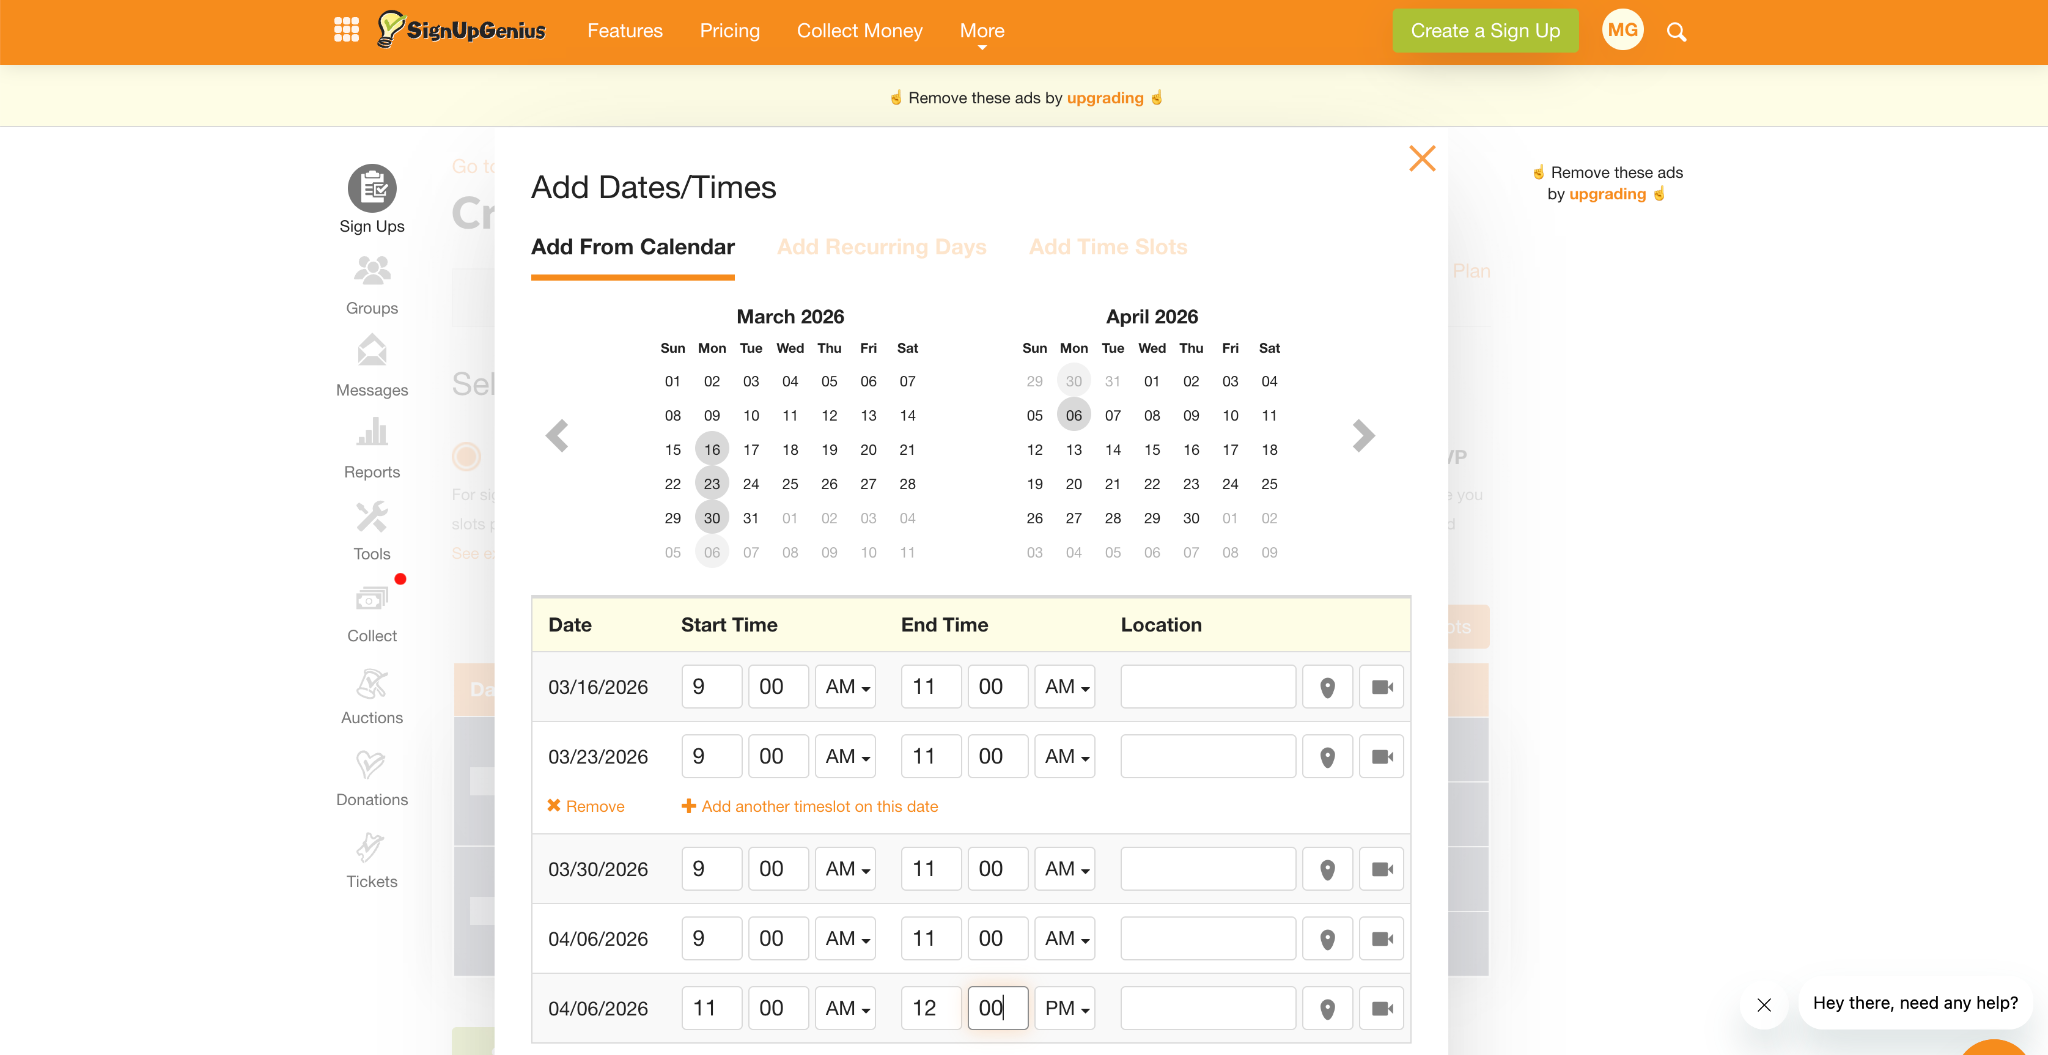Switch to the Add Time Slots tab

pos(1108,247)
